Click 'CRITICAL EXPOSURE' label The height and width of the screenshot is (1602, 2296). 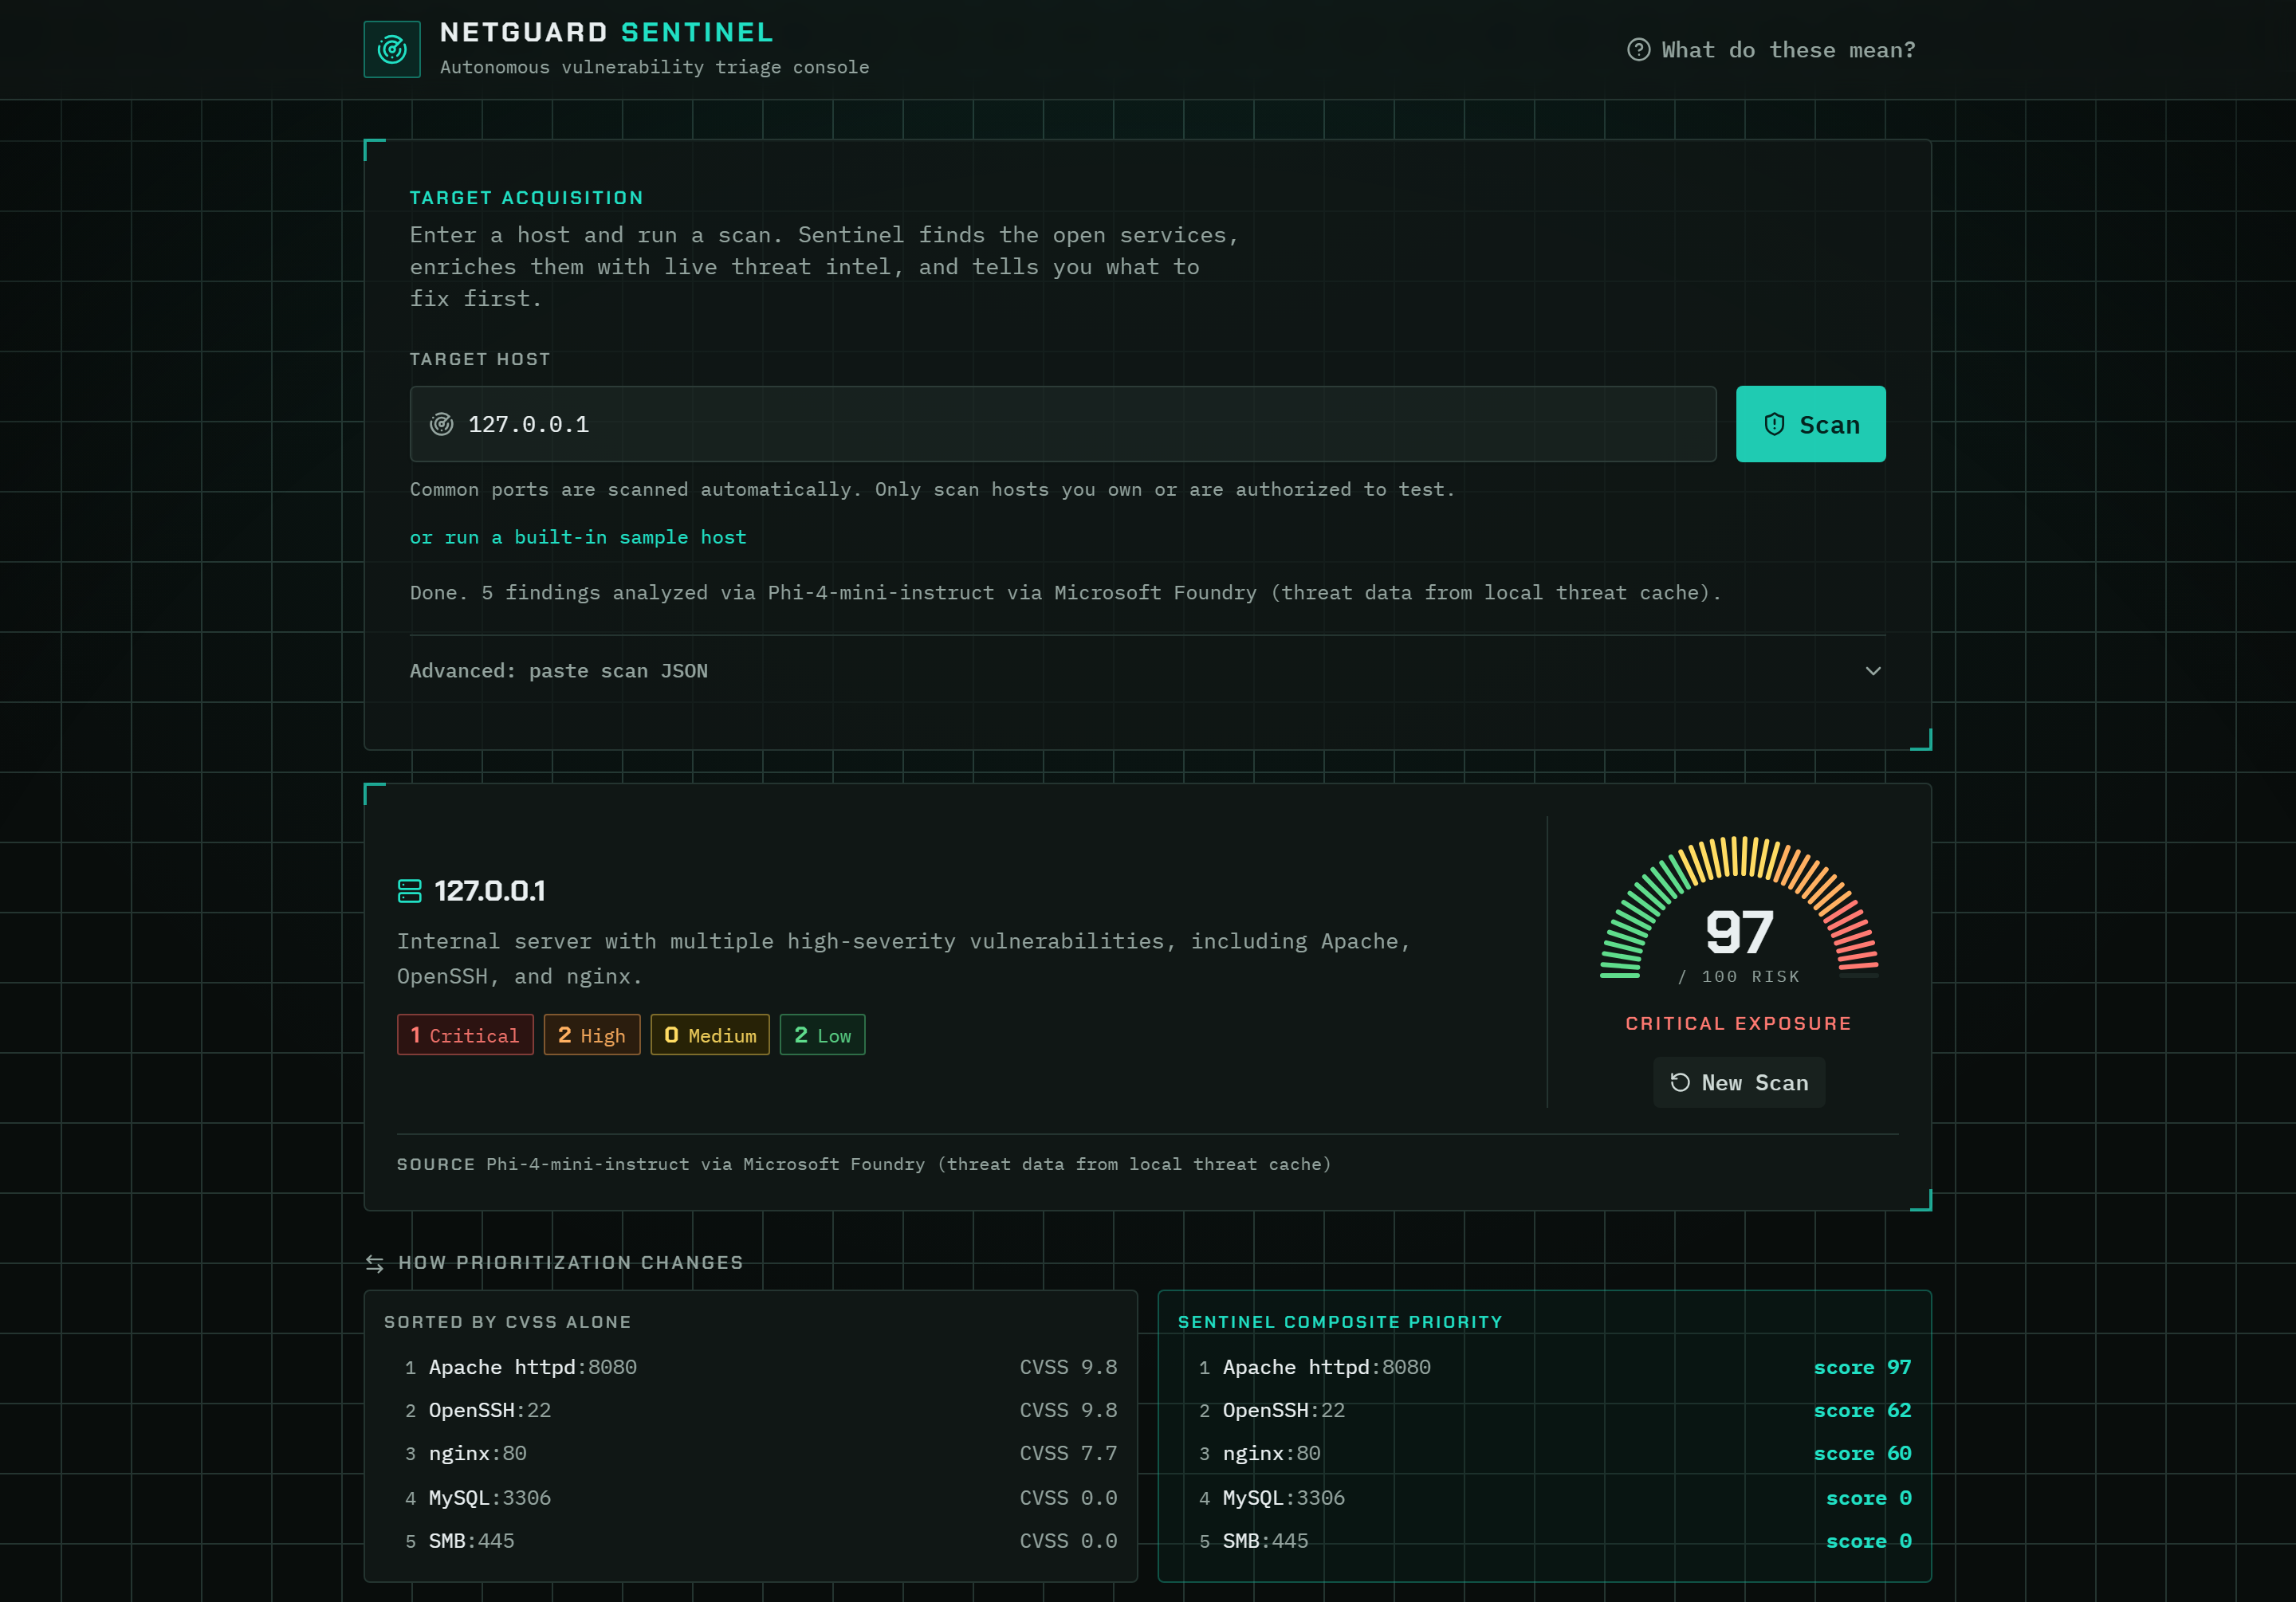[1739, 1023]
